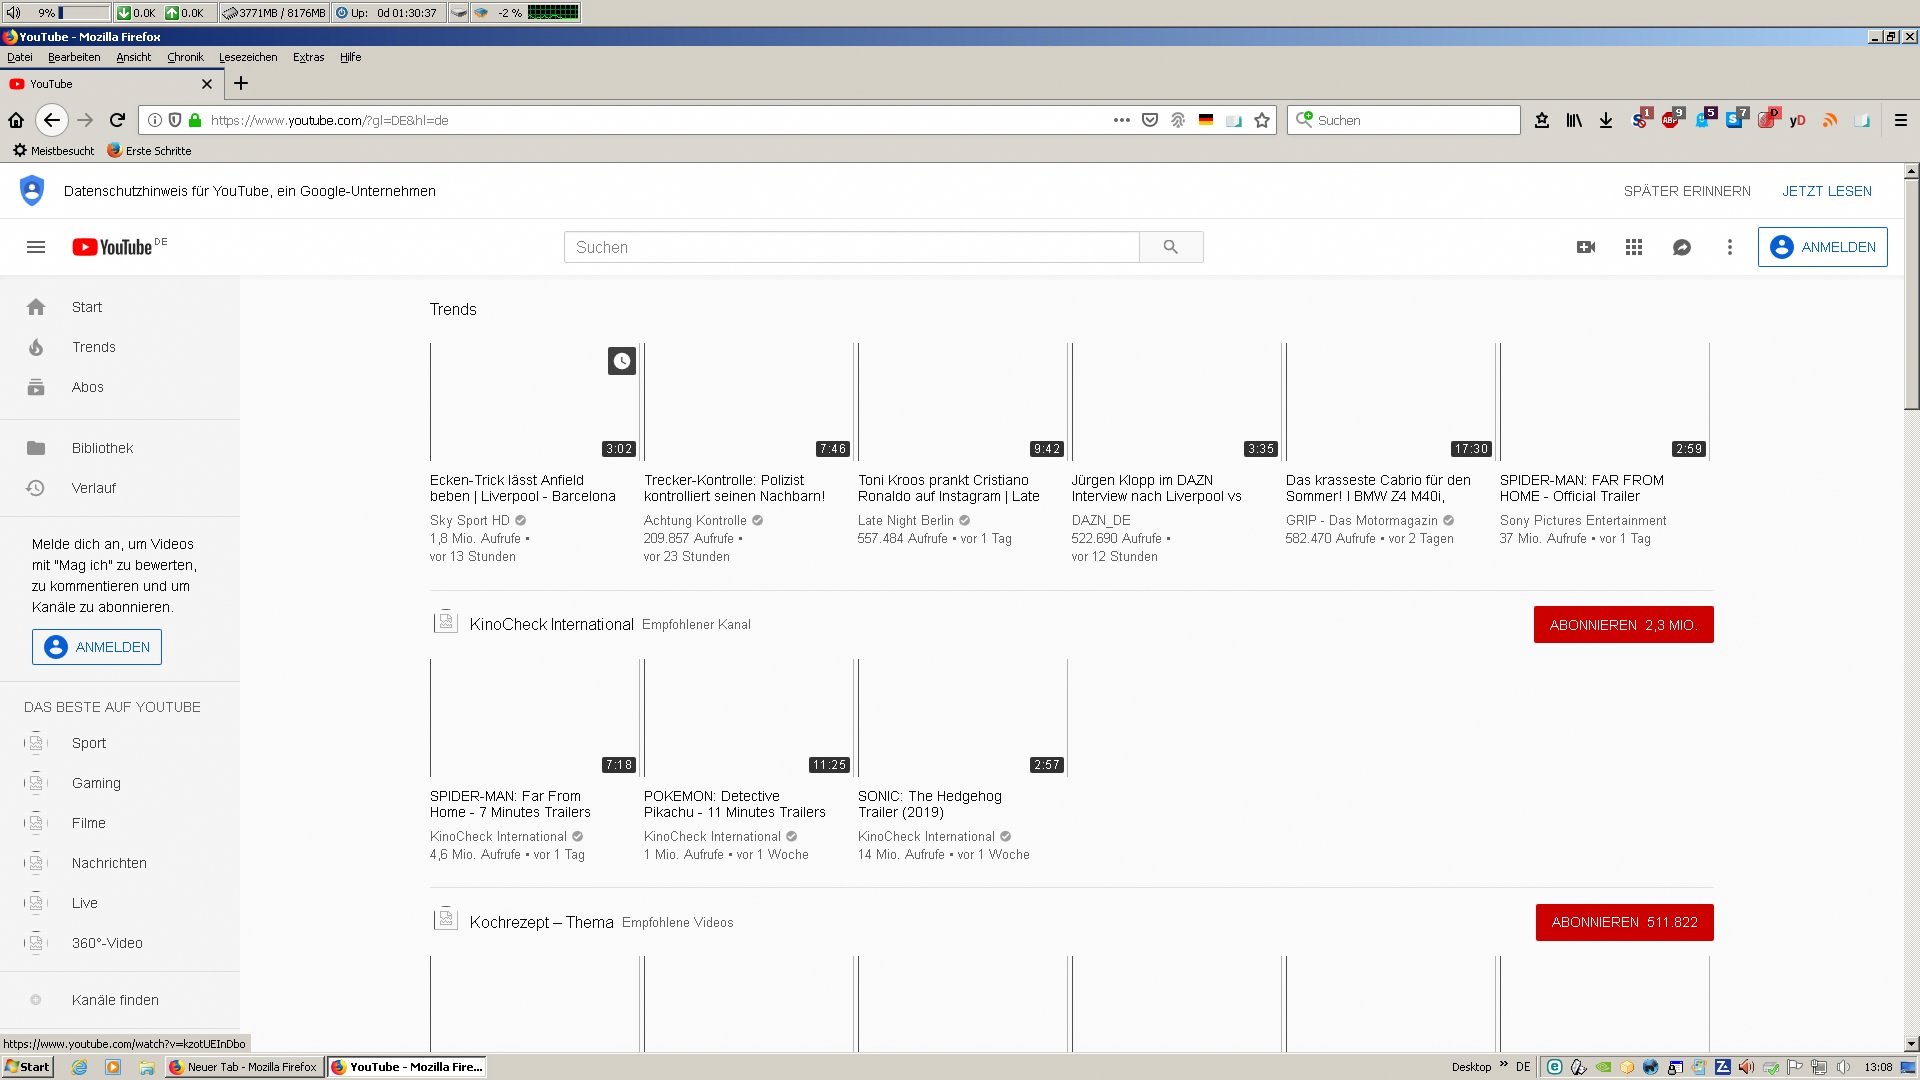Click the YouTube logo

click(113, 247)
